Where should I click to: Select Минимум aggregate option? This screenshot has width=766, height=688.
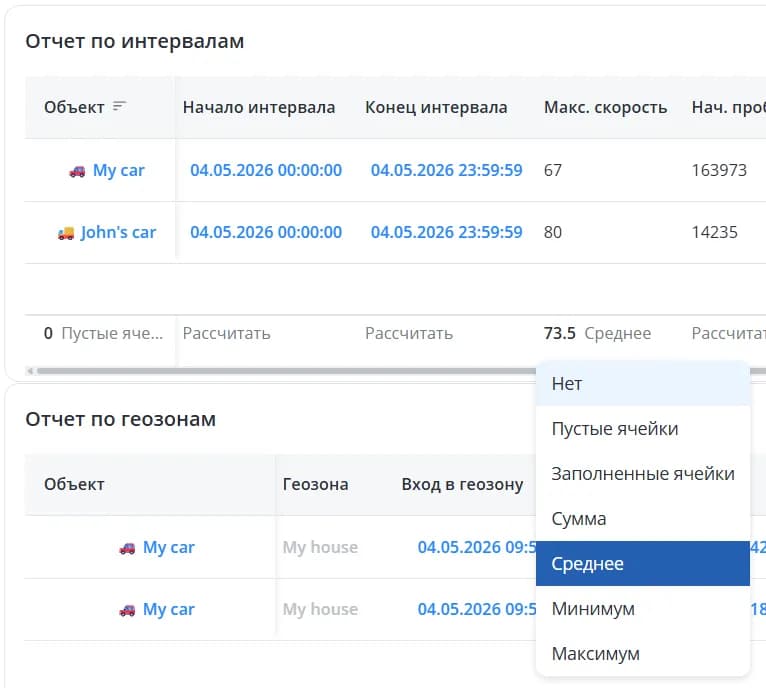click(x=642, y=608)
